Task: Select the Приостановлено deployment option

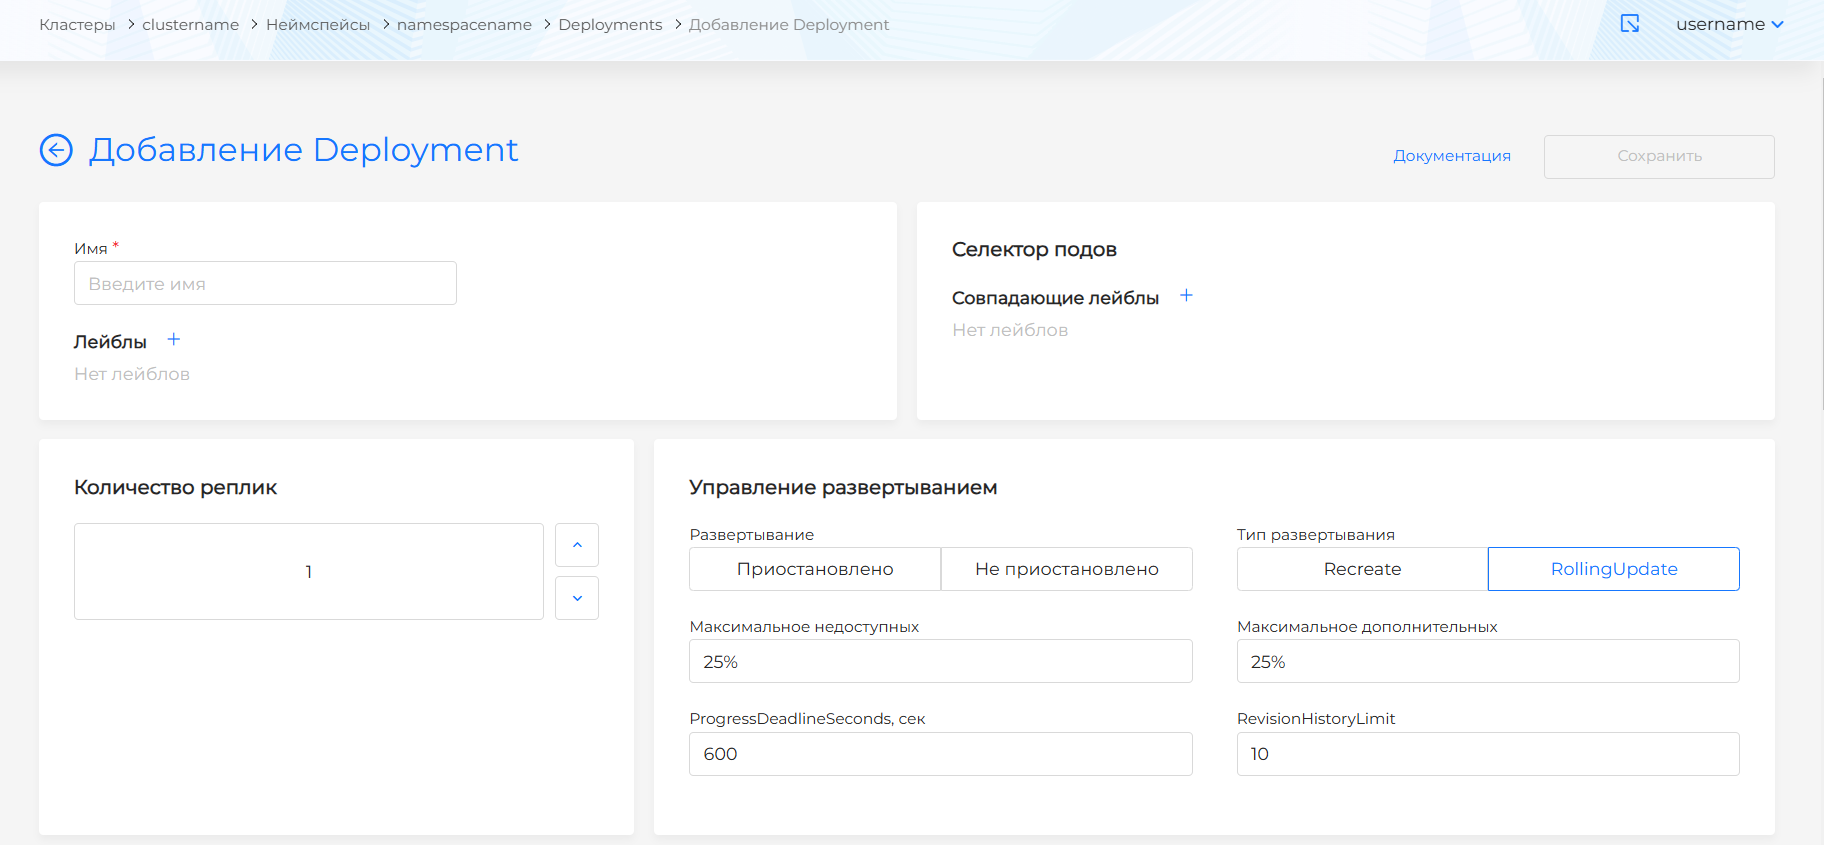Action: (x=814, y=569)
